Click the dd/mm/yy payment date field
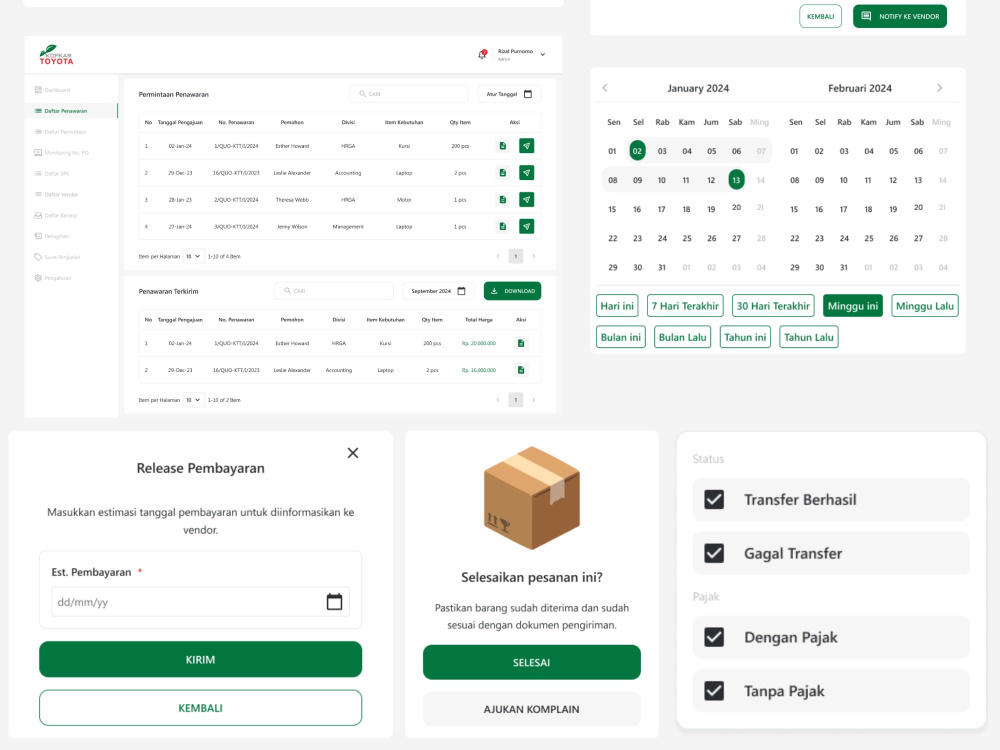The width and height of the screenshot is (1000, 750). pos(200,601)
